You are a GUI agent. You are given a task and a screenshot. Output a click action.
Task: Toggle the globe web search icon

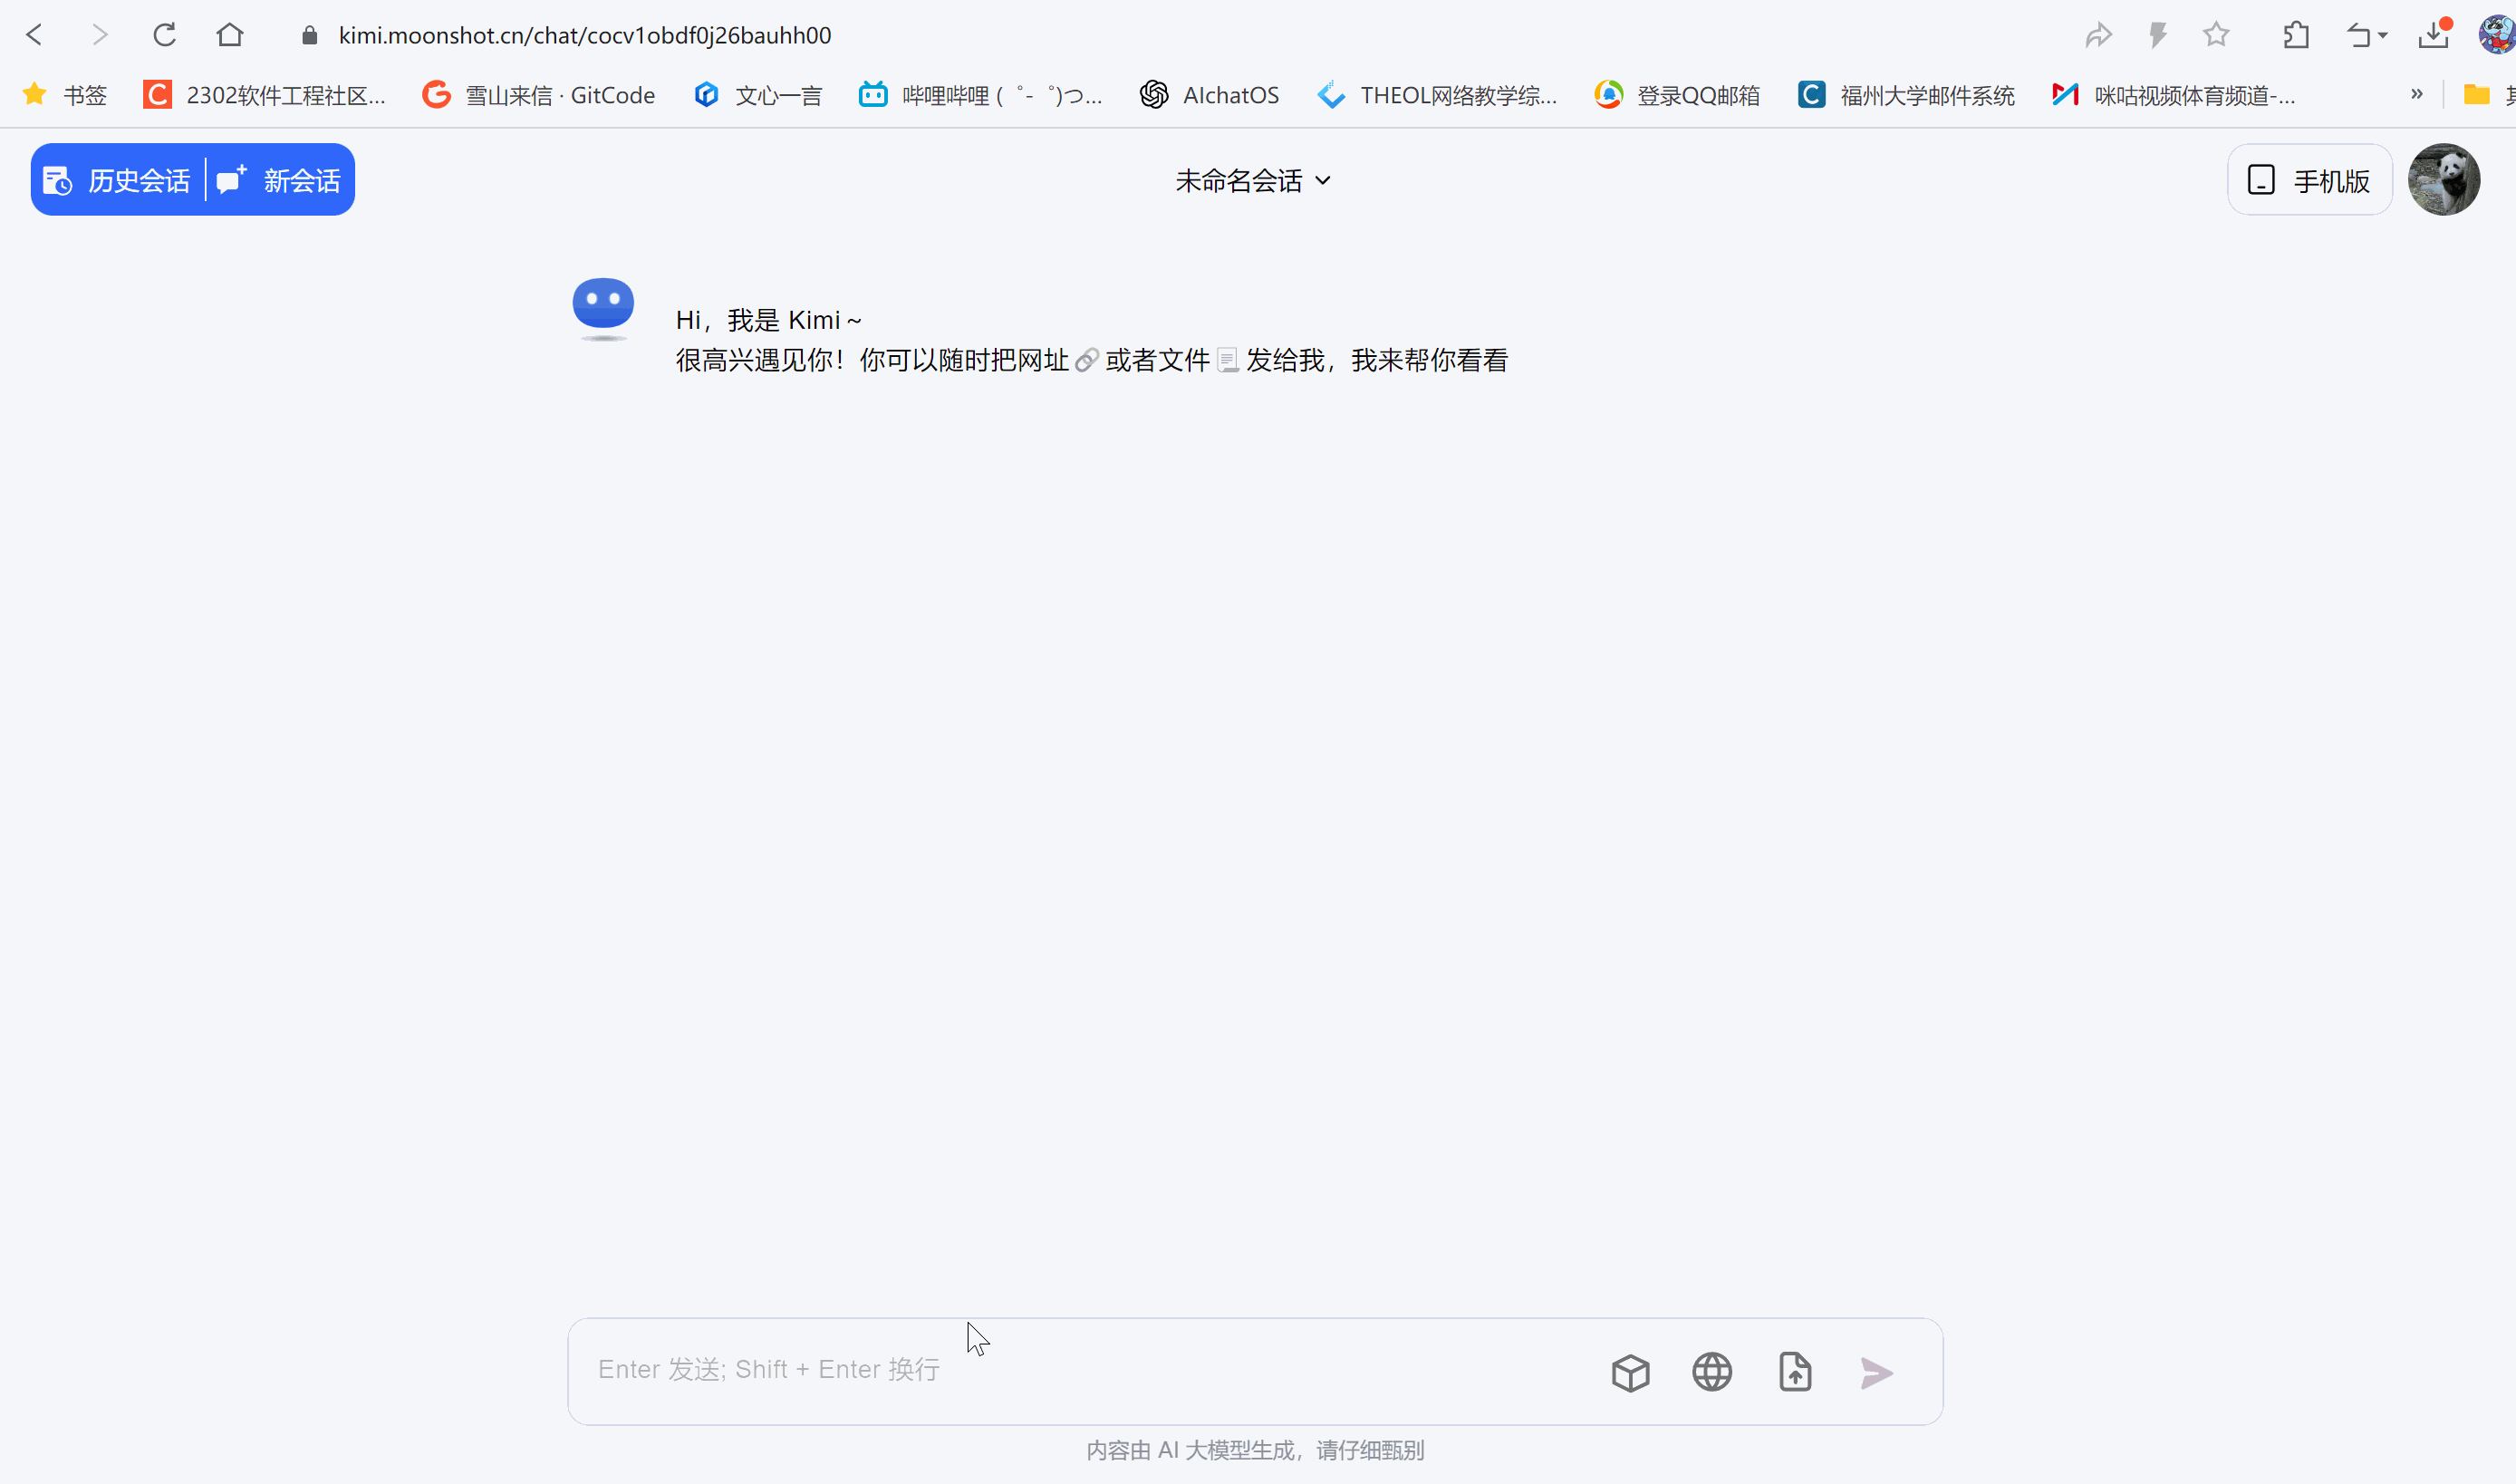coord(1712,1373)
